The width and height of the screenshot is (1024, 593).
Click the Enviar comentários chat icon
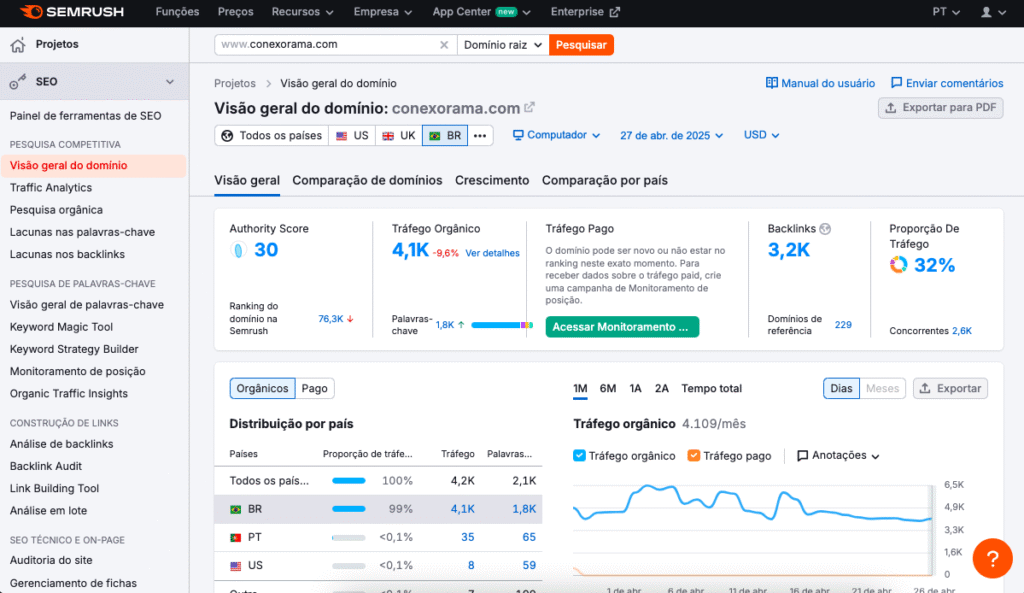(x=897, y=83)
